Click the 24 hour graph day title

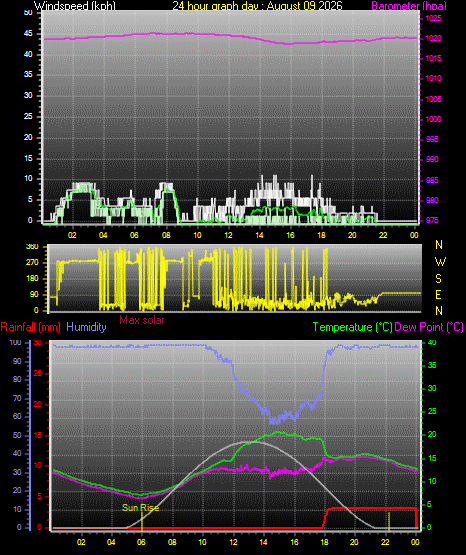click(258, 6)
